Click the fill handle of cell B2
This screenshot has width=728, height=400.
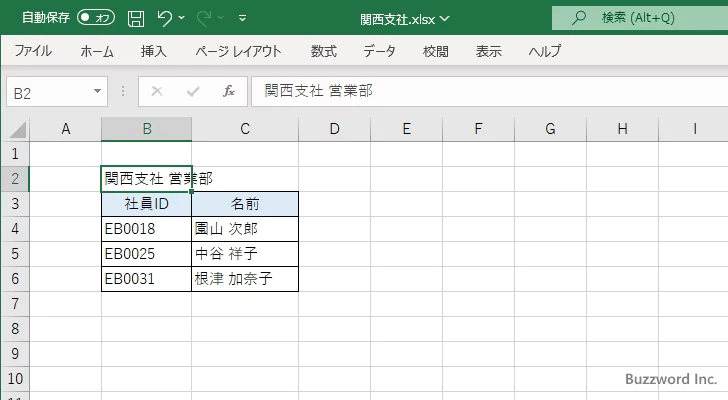point(191,191)
